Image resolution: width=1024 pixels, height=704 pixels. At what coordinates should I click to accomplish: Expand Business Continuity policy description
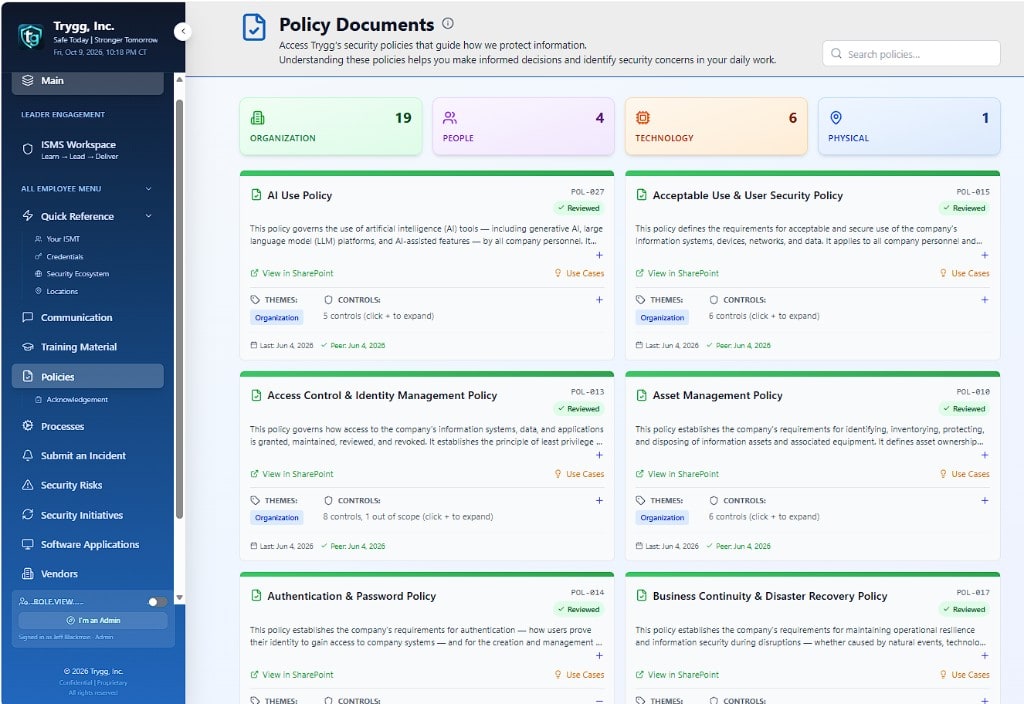[984, 656]
